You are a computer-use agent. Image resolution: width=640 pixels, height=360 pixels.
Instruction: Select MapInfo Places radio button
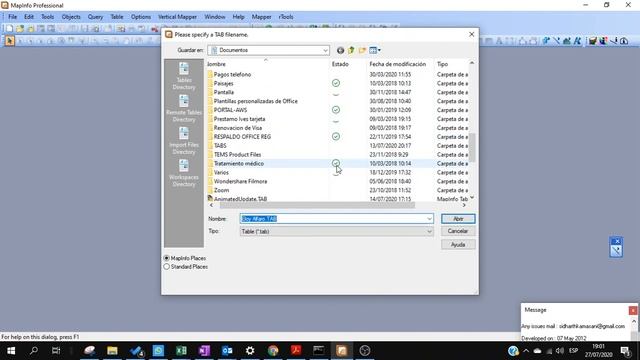coord(167,258)
